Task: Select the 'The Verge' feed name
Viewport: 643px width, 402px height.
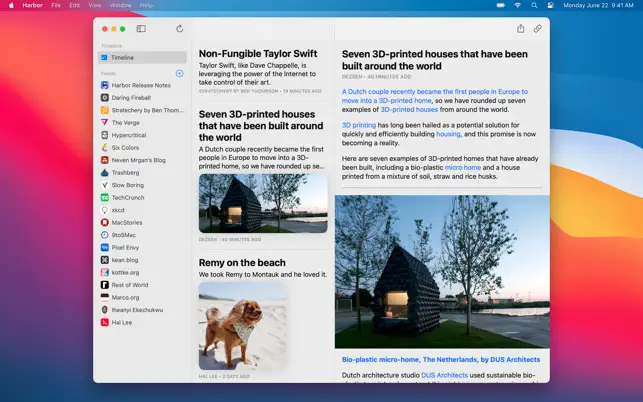Action: coord(125,123)
